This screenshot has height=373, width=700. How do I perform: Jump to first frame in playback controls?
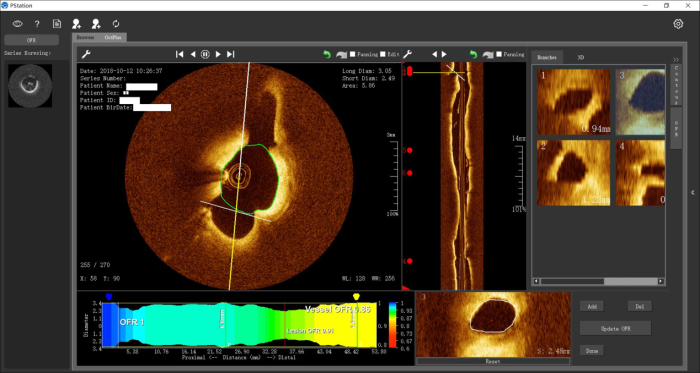179,54
